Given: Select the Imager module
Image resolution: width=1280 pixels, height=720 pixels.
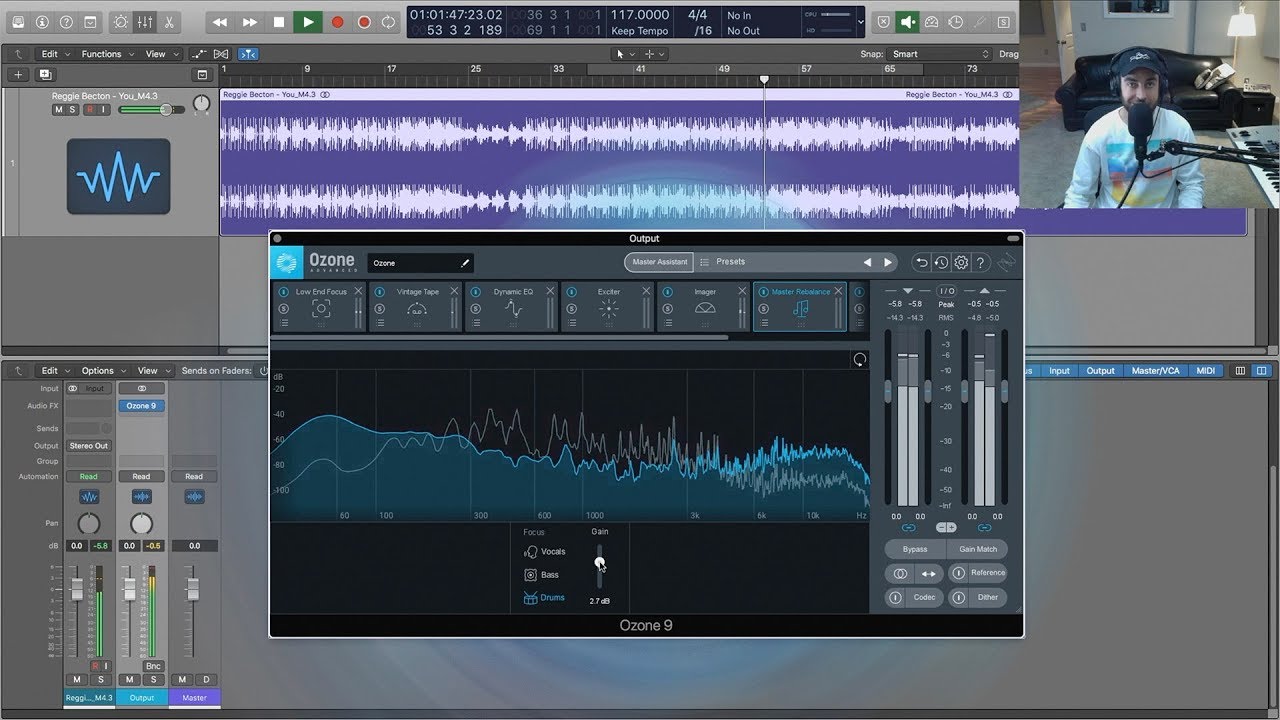Looking at the screenshot, I should (705, 306).
